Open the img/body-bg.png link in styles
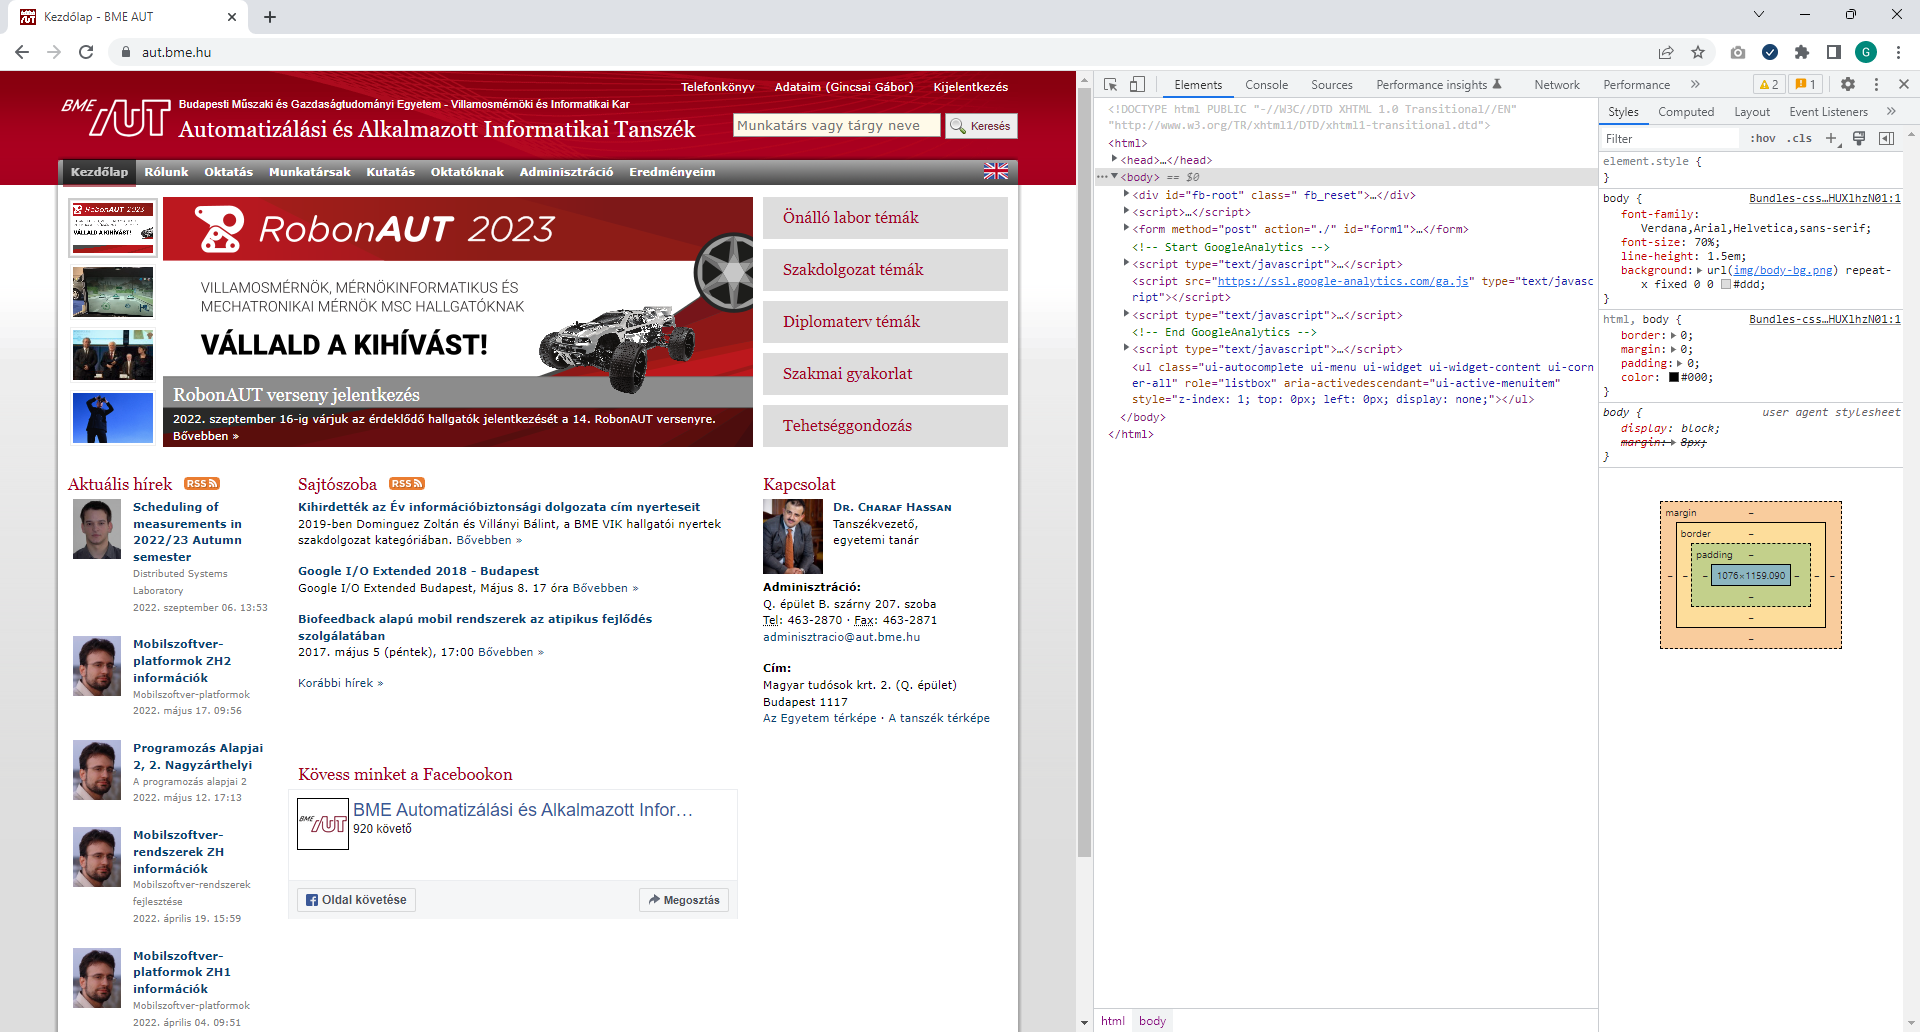 [x=1783, y=270]
